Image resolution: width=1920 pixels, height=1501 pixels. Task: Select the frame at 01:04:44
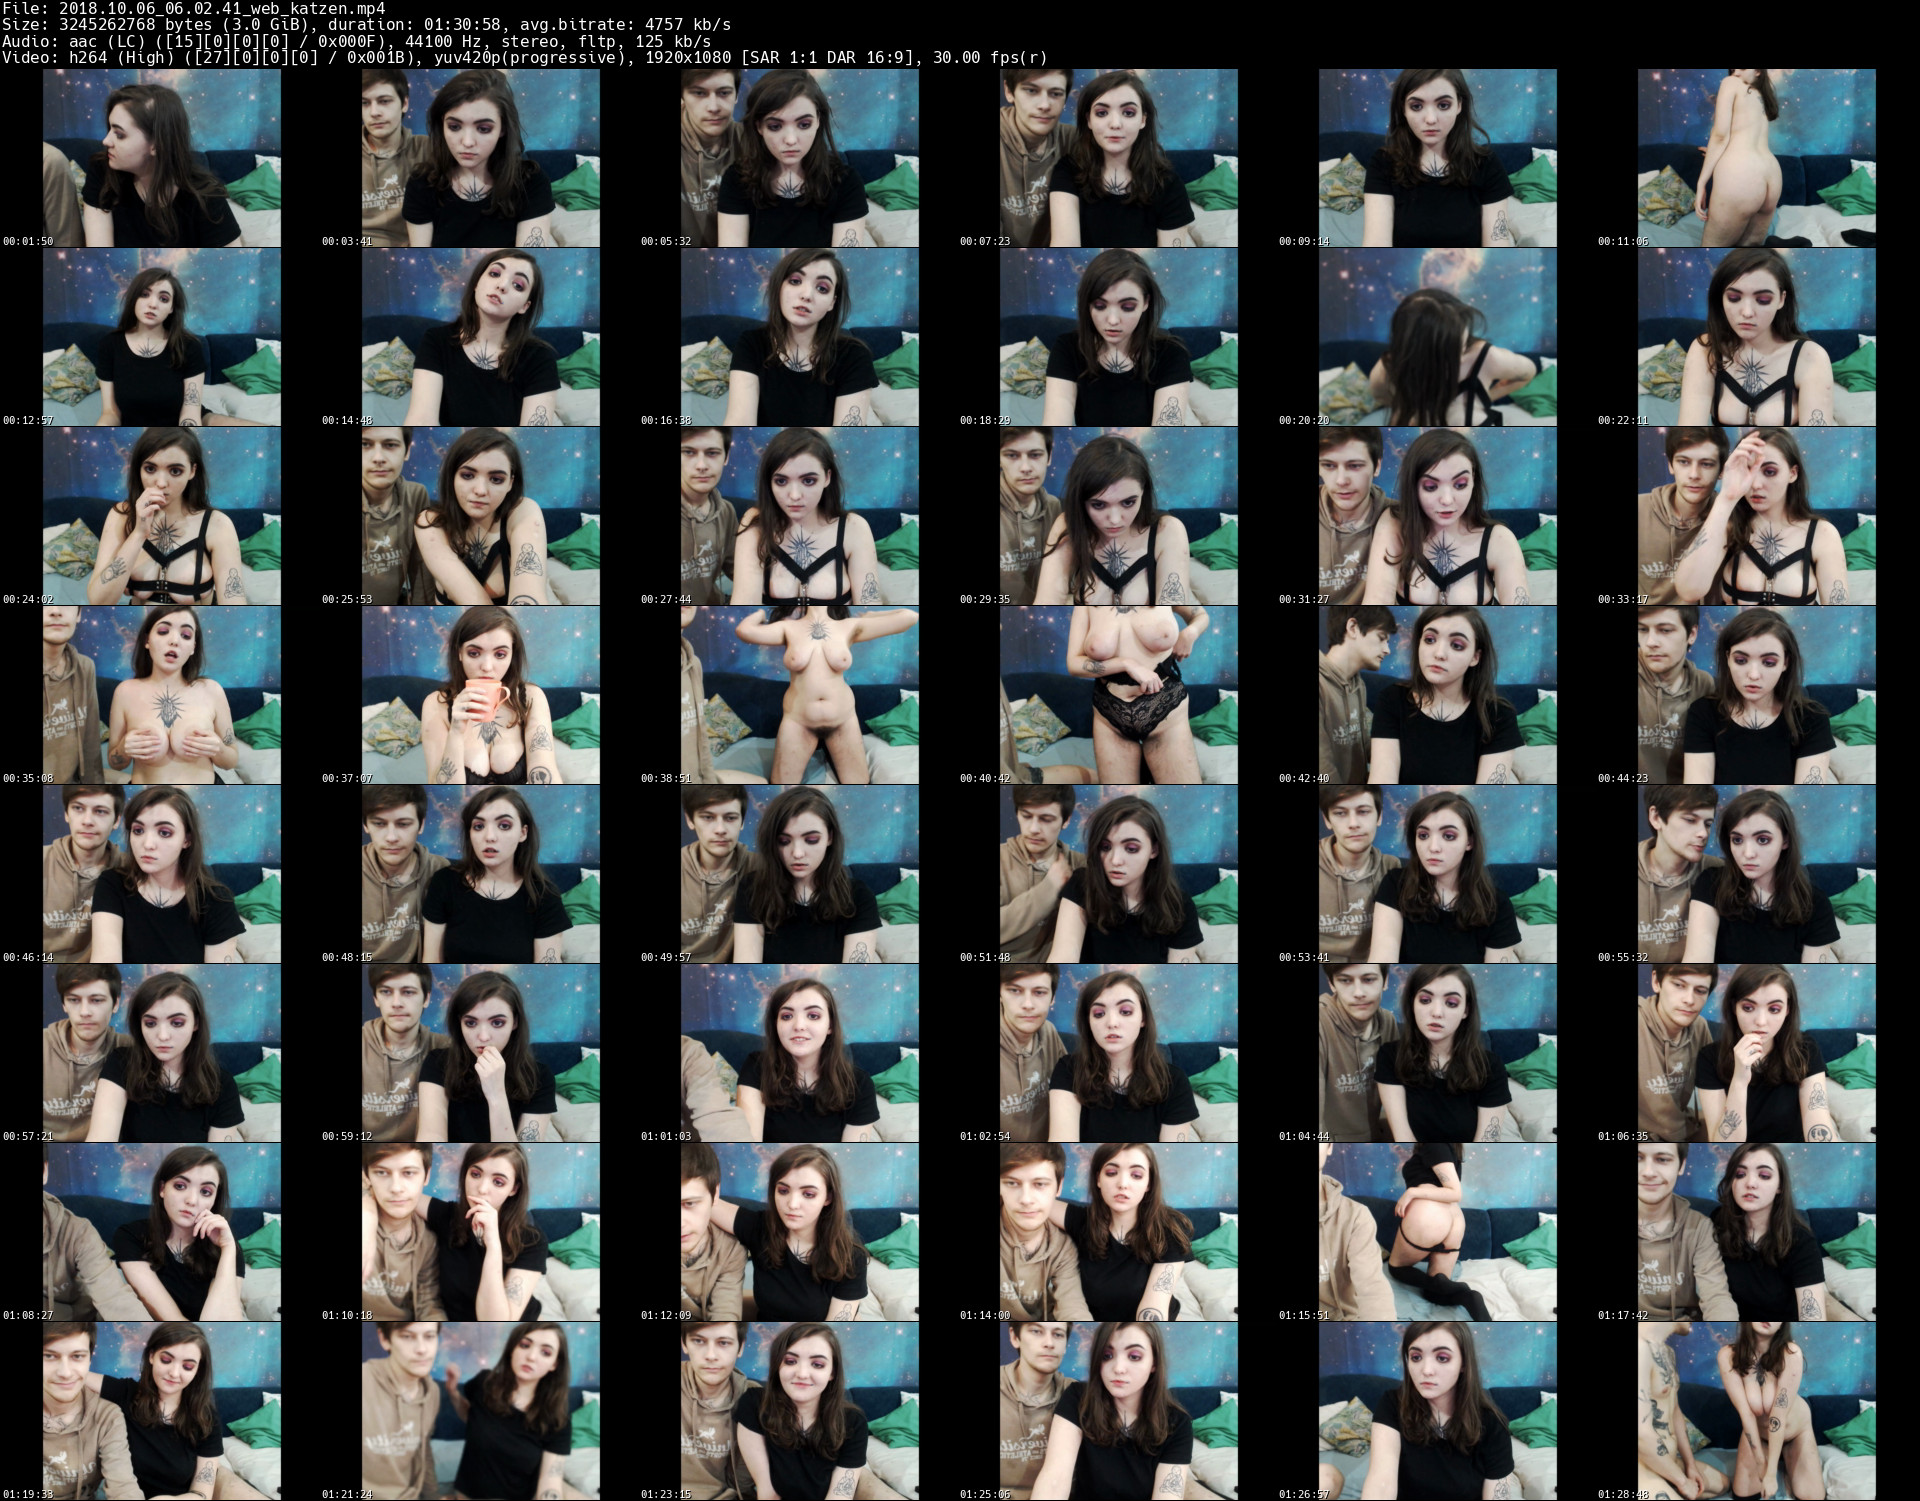pos(1438,1053)
